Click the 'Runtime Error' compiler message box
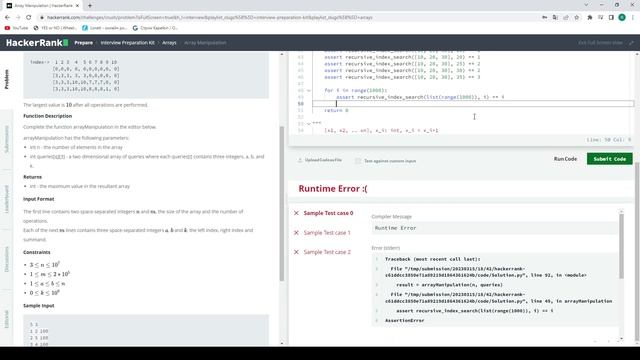The height and width of the screenshot is (360, 640). point(494,228)
